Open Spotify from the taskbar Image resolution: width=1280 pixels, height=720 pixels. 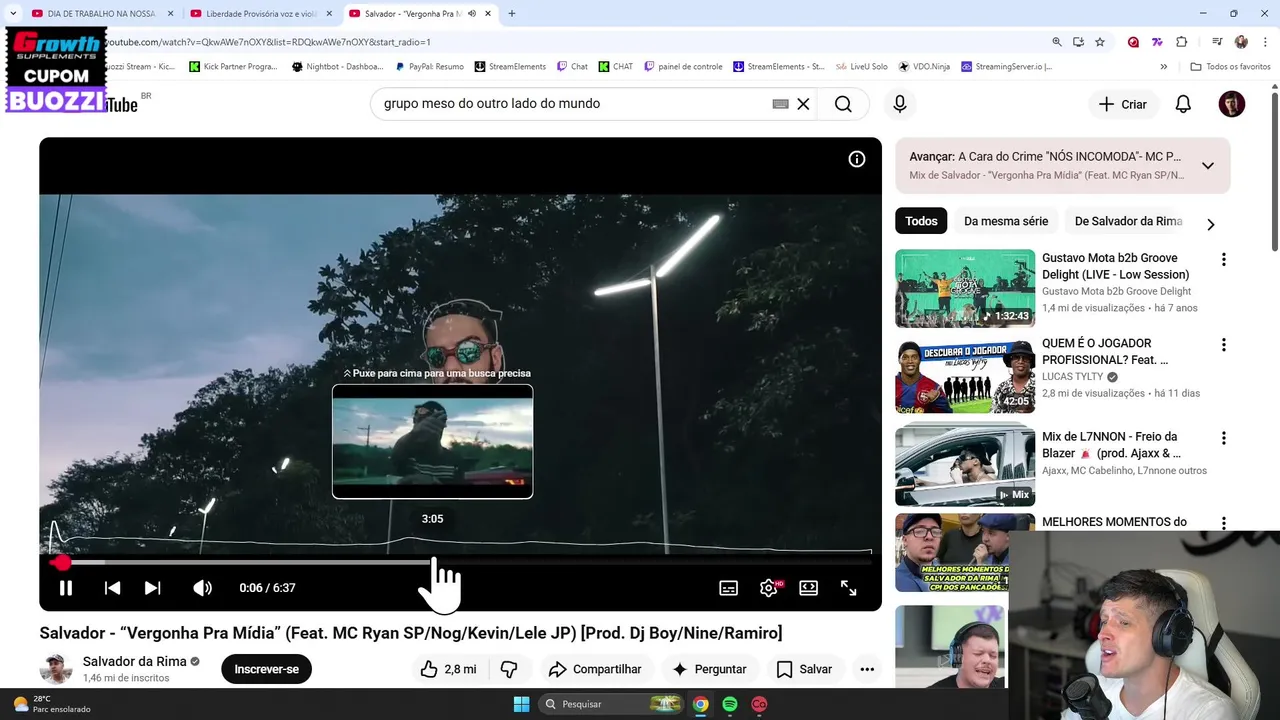730,704
